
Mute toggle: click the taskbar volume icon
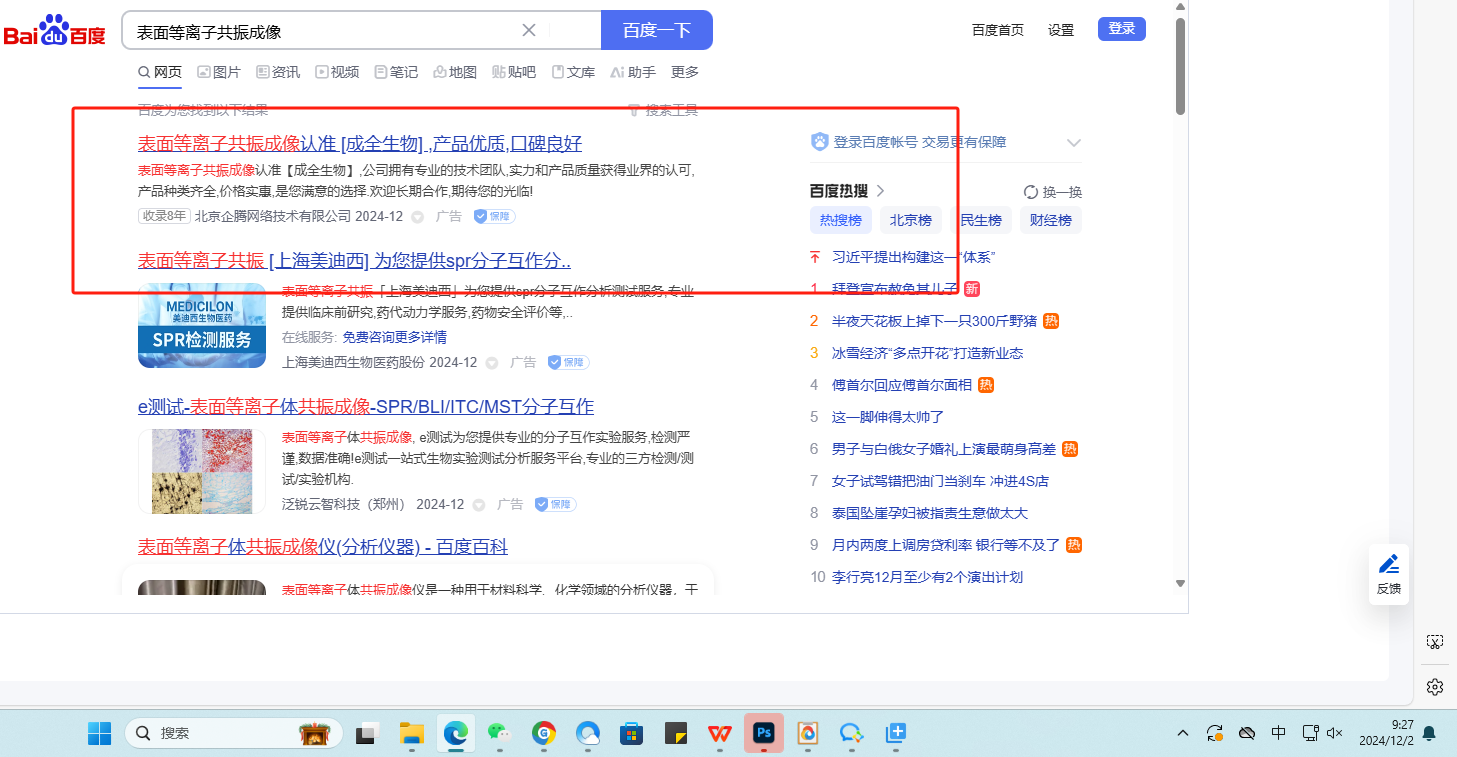click(1334, 733)
